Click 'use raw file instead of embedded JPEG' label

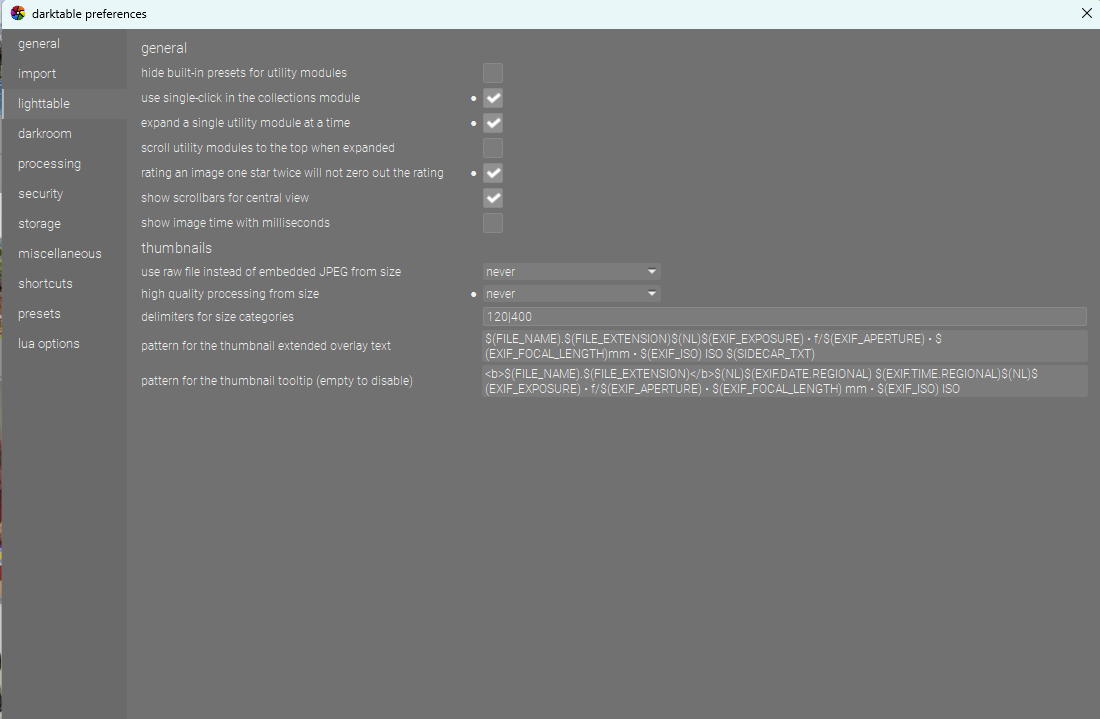(x=271, y=271)
